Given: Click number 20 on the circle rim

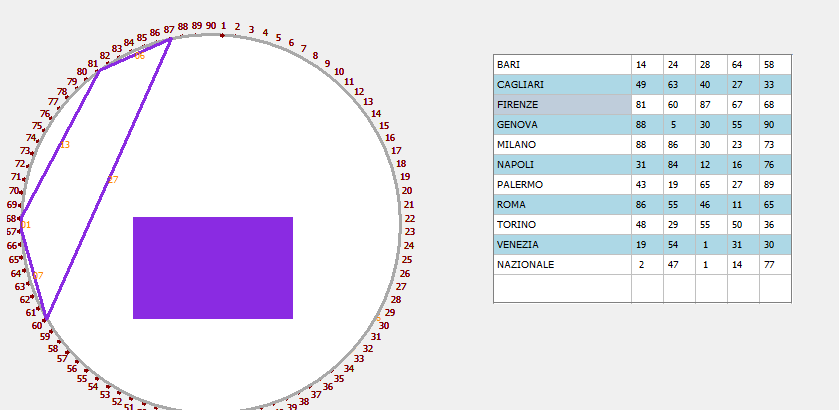Looking at the screenshot, I should pyautogui.click(x=407, y=191).
